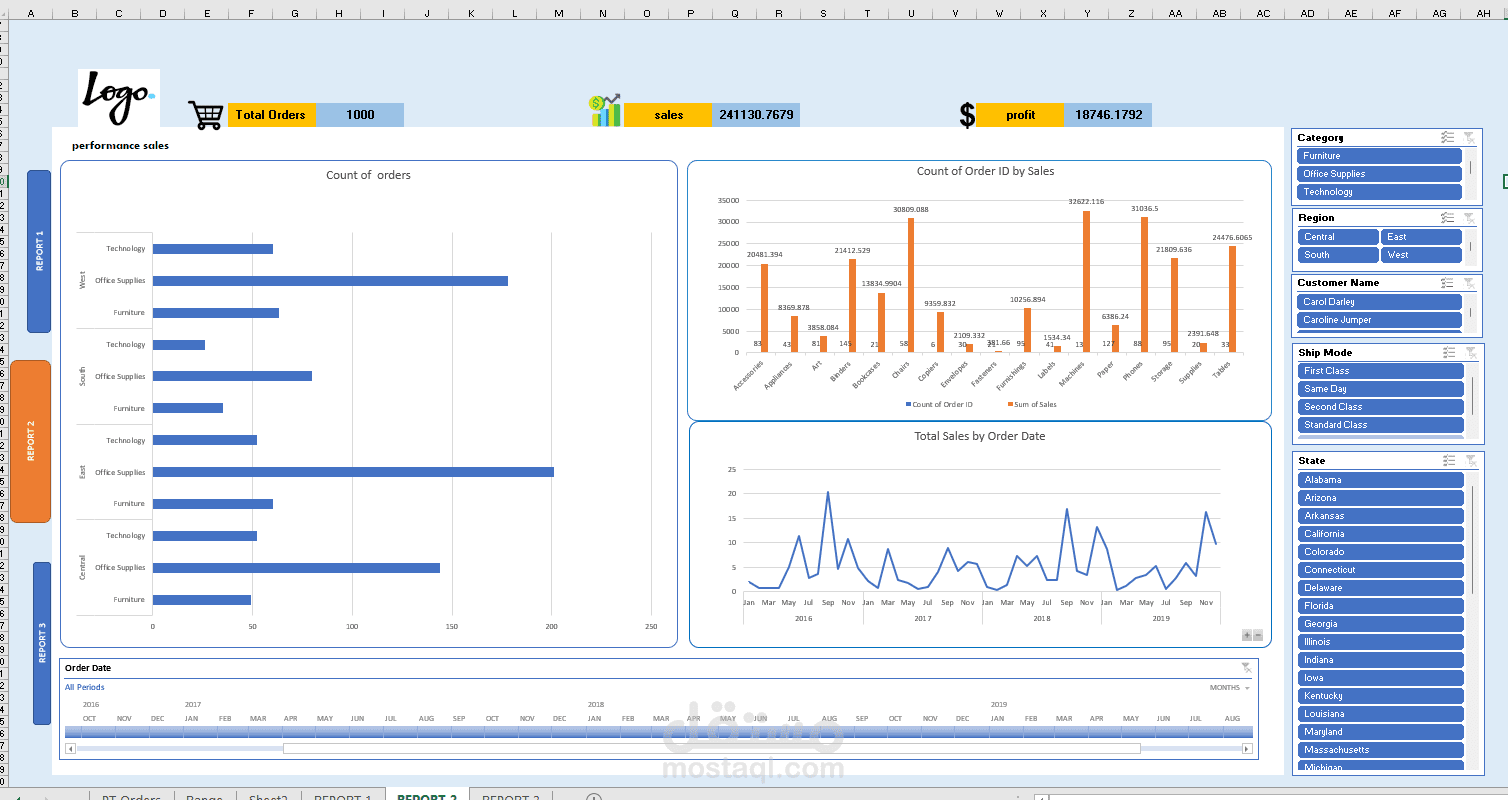Click the sales growth chart icon
Screen dimensions: 1508x800
point(605,111)
